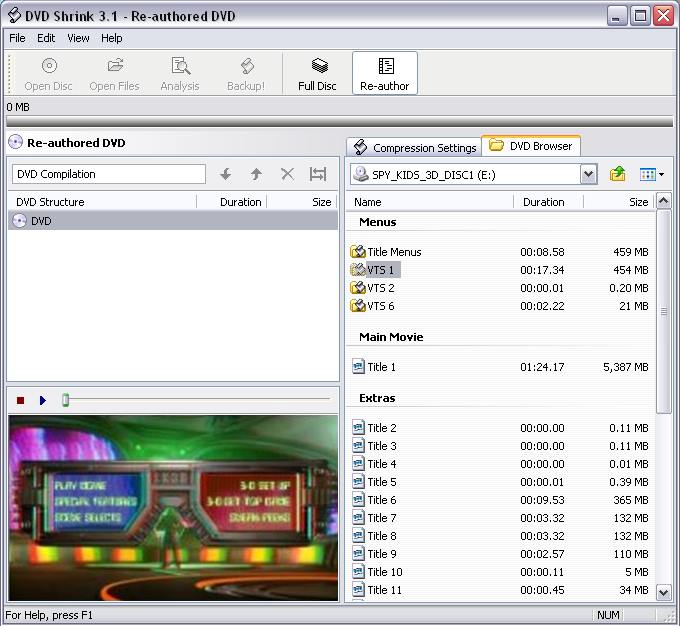680x626 pixels.
Task: Select the Re-author mode button
Action: point(385,73)
